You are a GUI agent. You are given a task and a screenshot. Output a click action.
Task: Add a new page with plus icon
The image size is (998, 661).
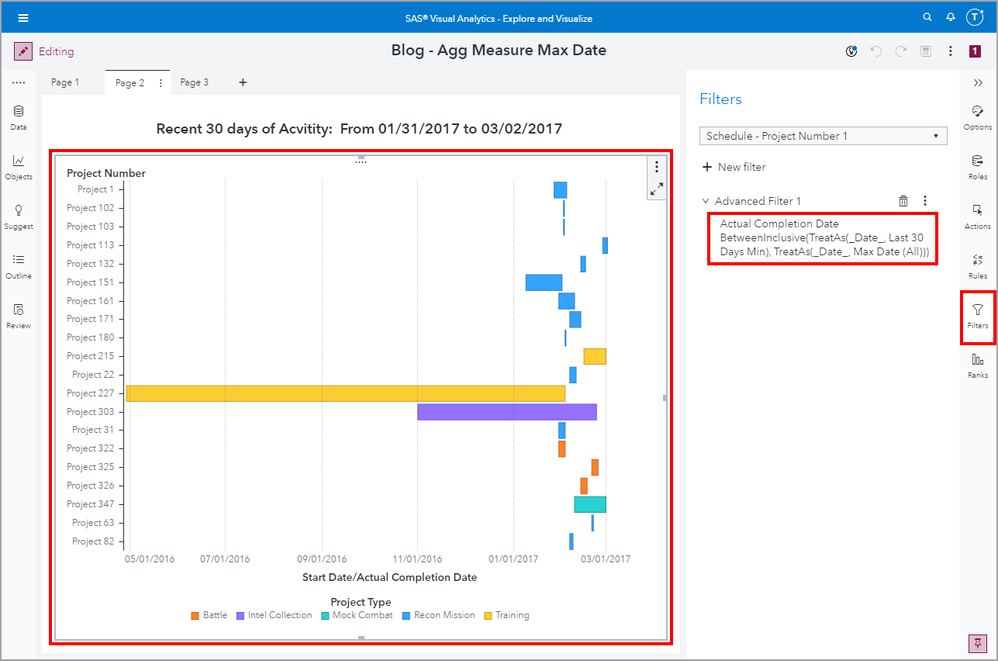coord(242,82)
